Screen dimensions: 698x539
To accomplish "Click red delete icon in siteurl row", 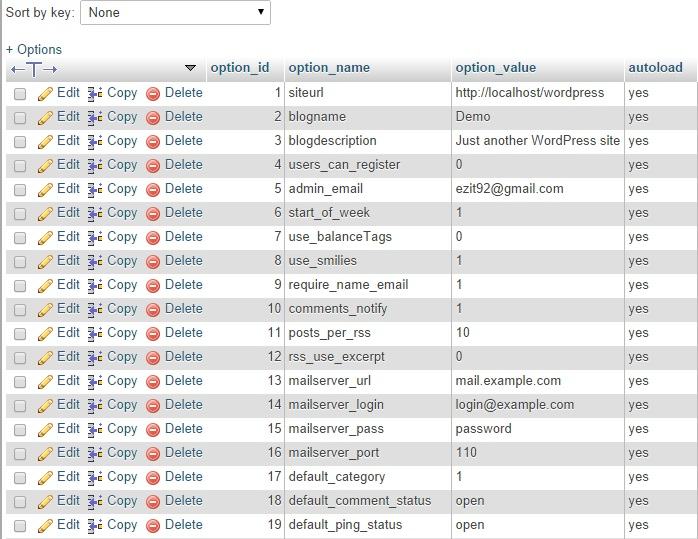I will (153, 94).
